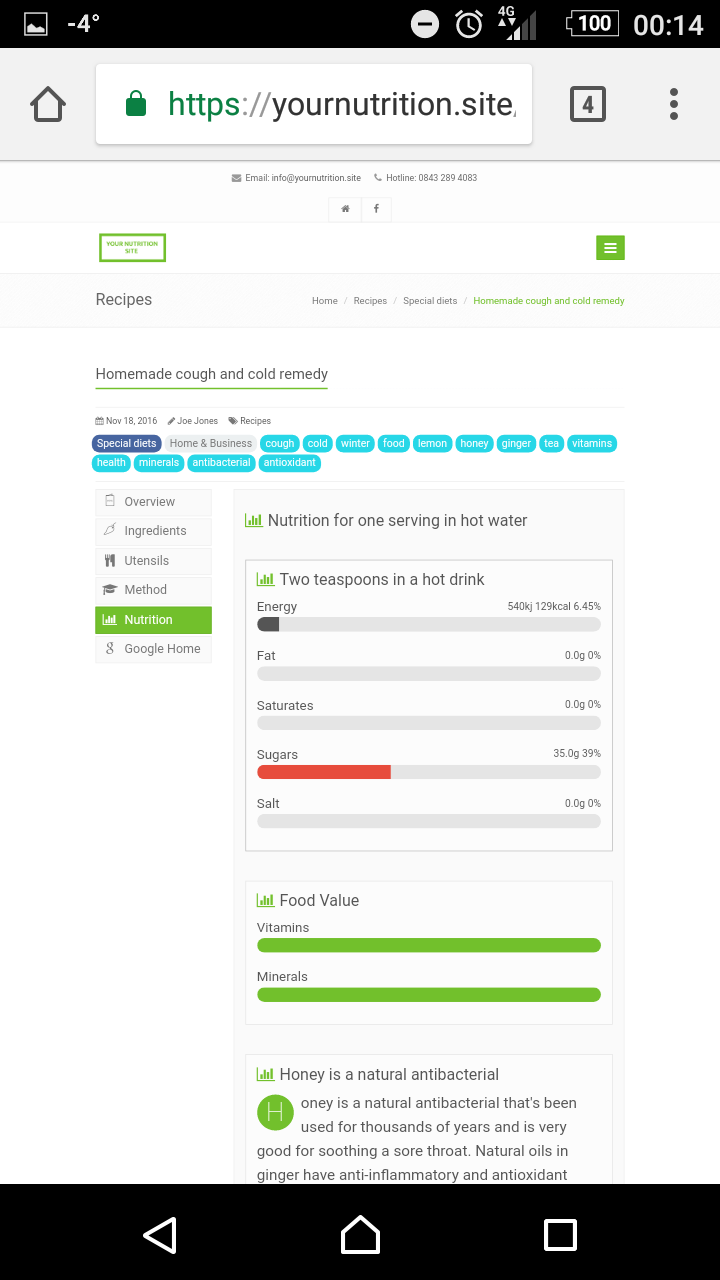This screenshot has width=720, height=1280.
Task: Click the Your Nutrition Site logo
Action: [x=132, y=247]
